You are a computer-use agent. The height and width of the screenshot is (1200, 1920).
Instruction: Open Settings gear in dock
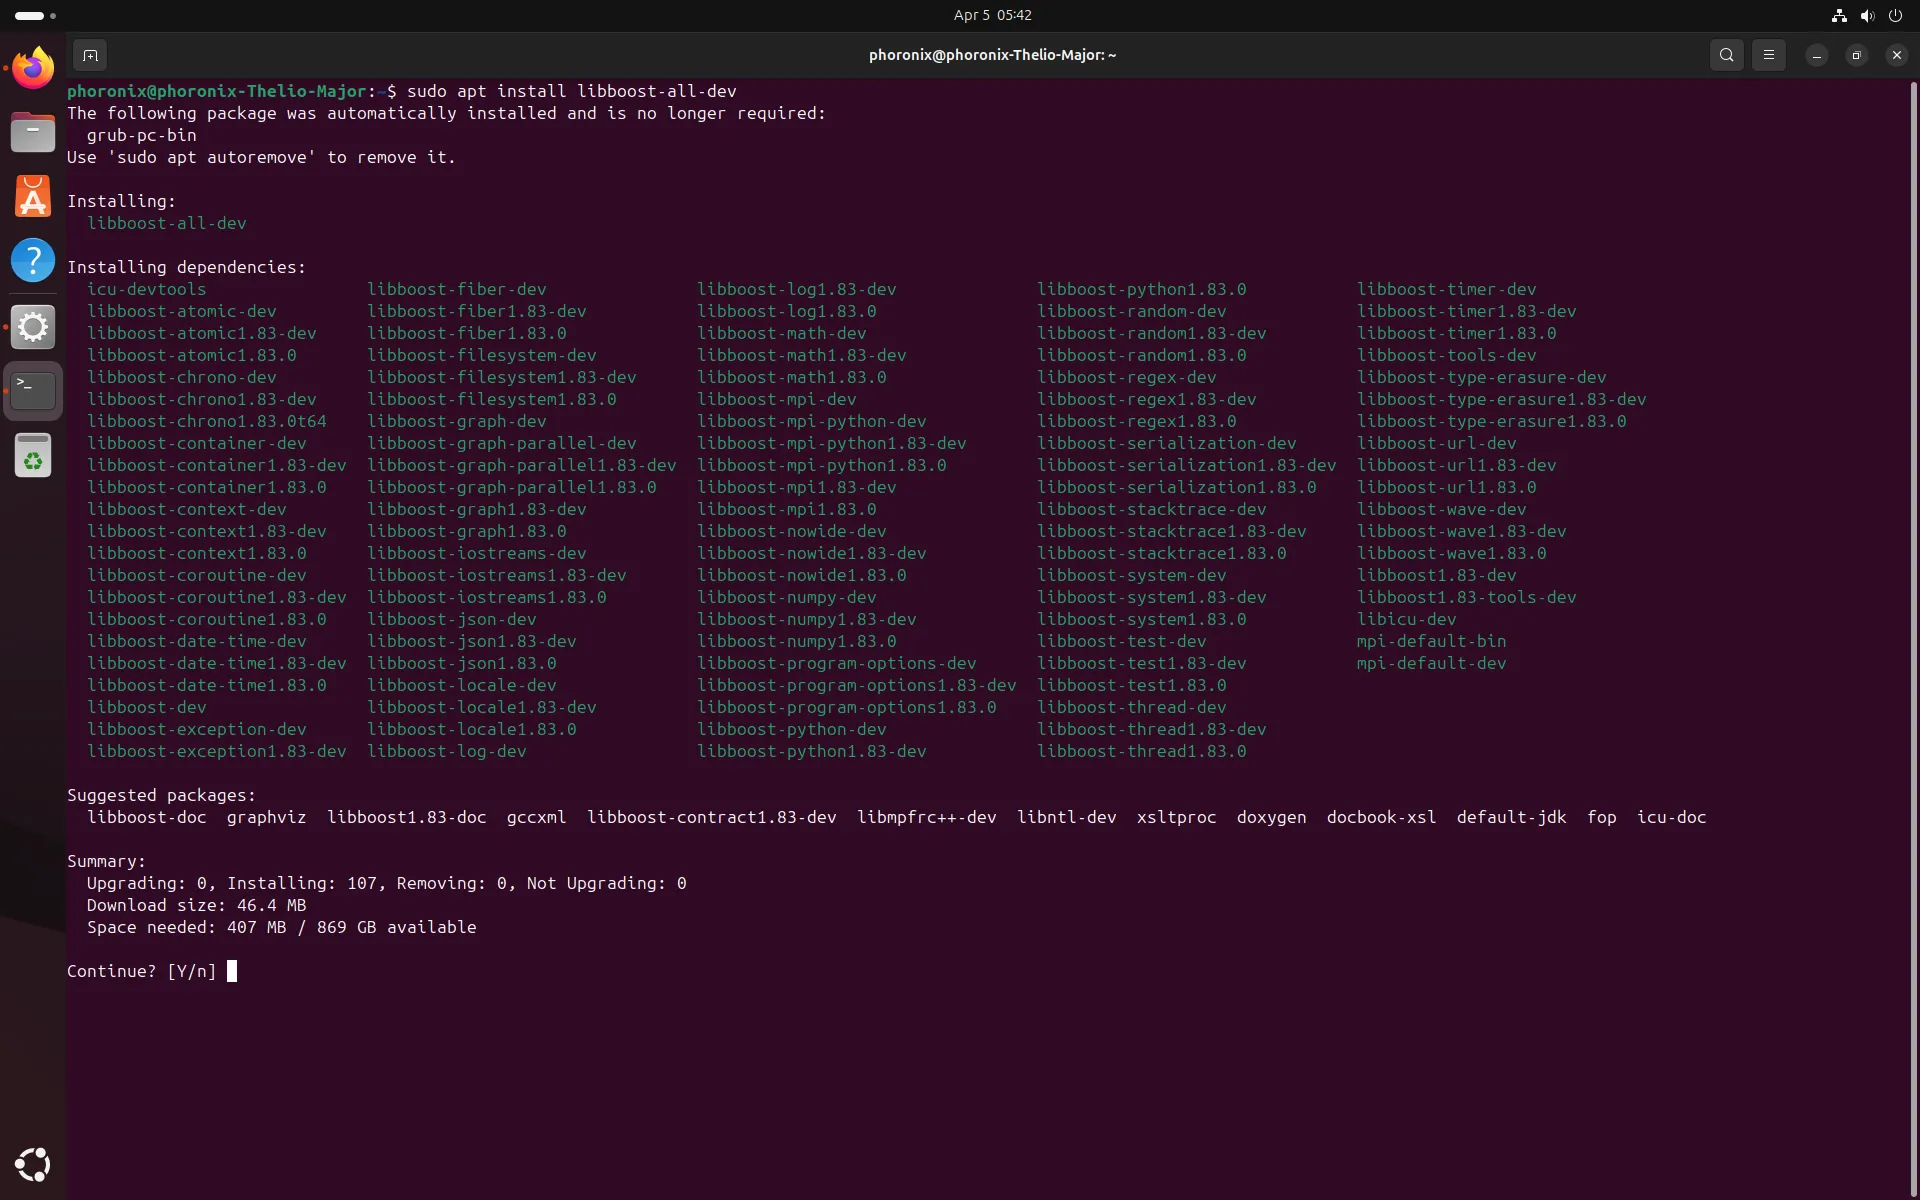[33, 326]
